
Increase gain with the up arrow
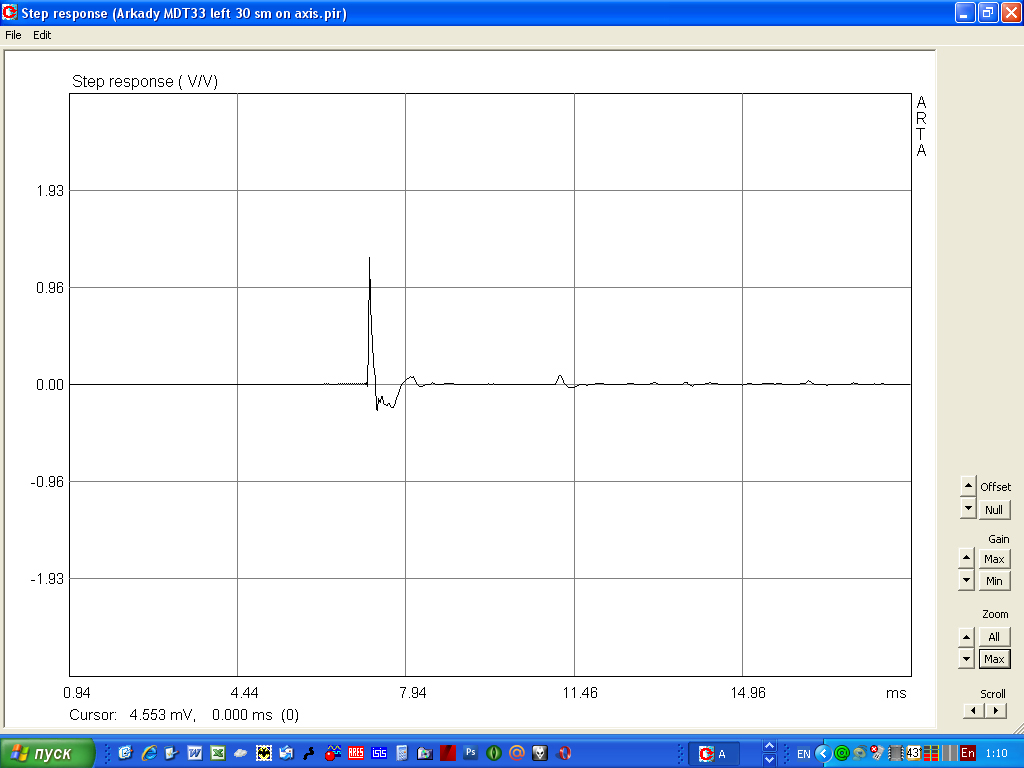[967, 558]
